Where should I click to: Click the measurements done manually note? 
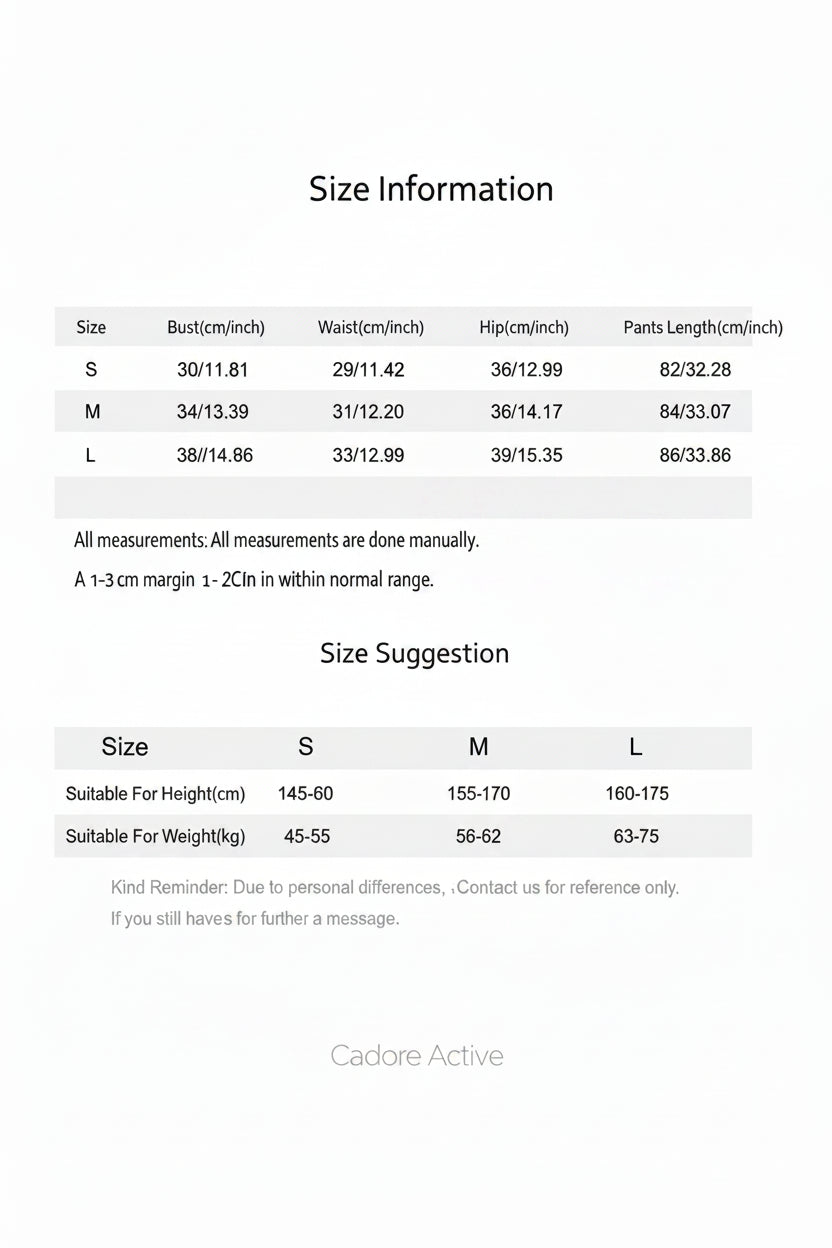277,541
